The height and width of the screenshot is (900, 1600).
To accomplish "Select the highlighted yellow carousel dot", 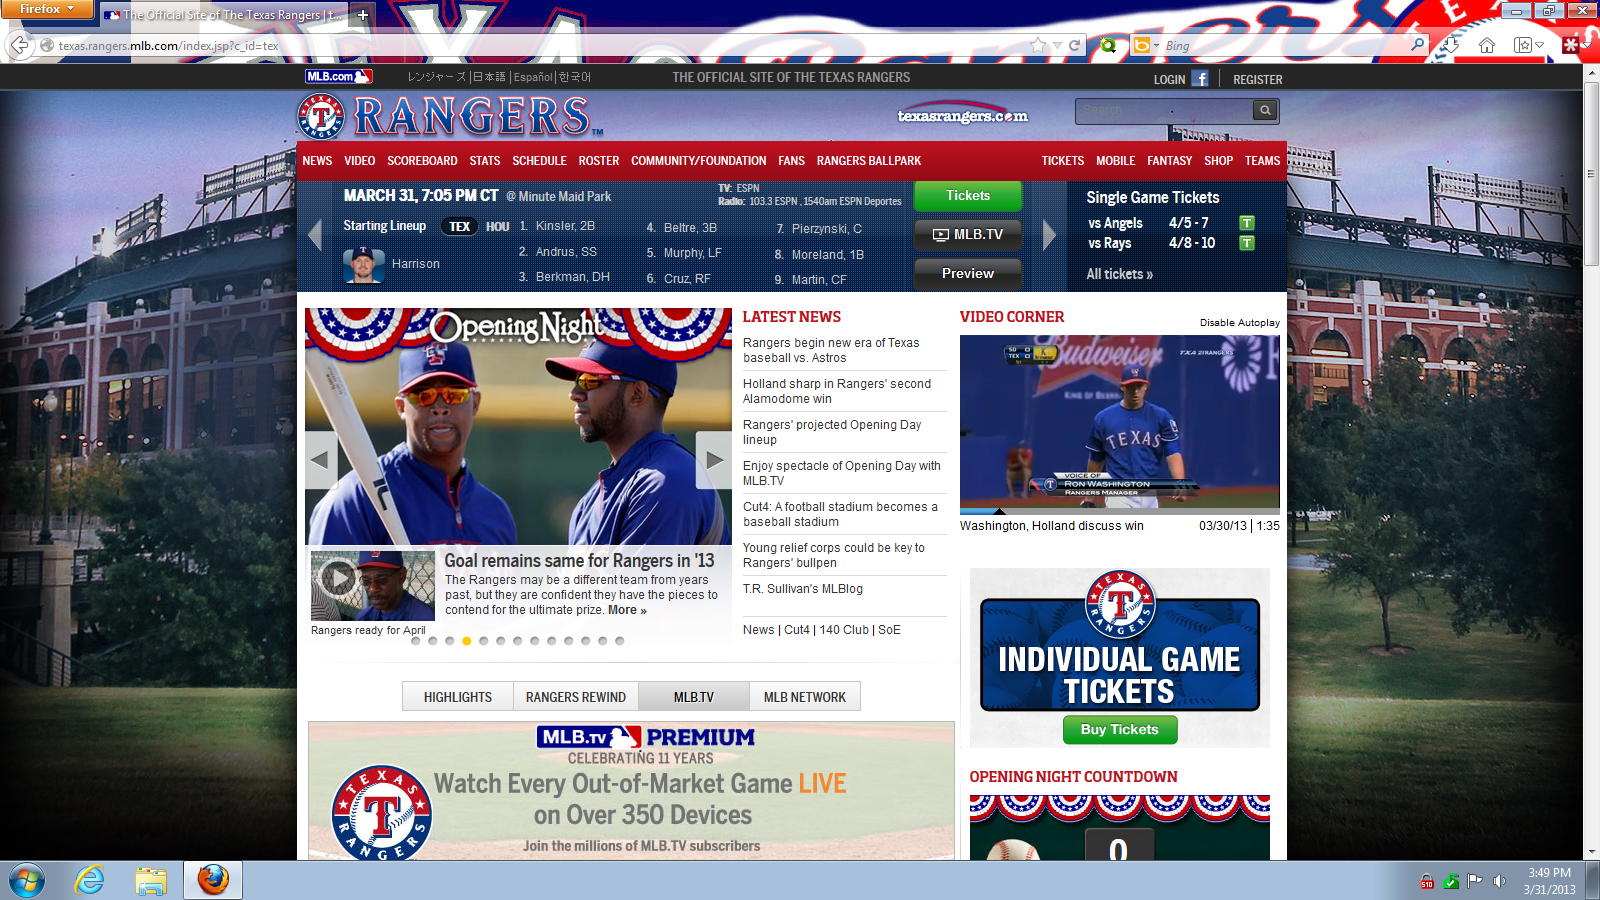I will (x=467, y=641).
